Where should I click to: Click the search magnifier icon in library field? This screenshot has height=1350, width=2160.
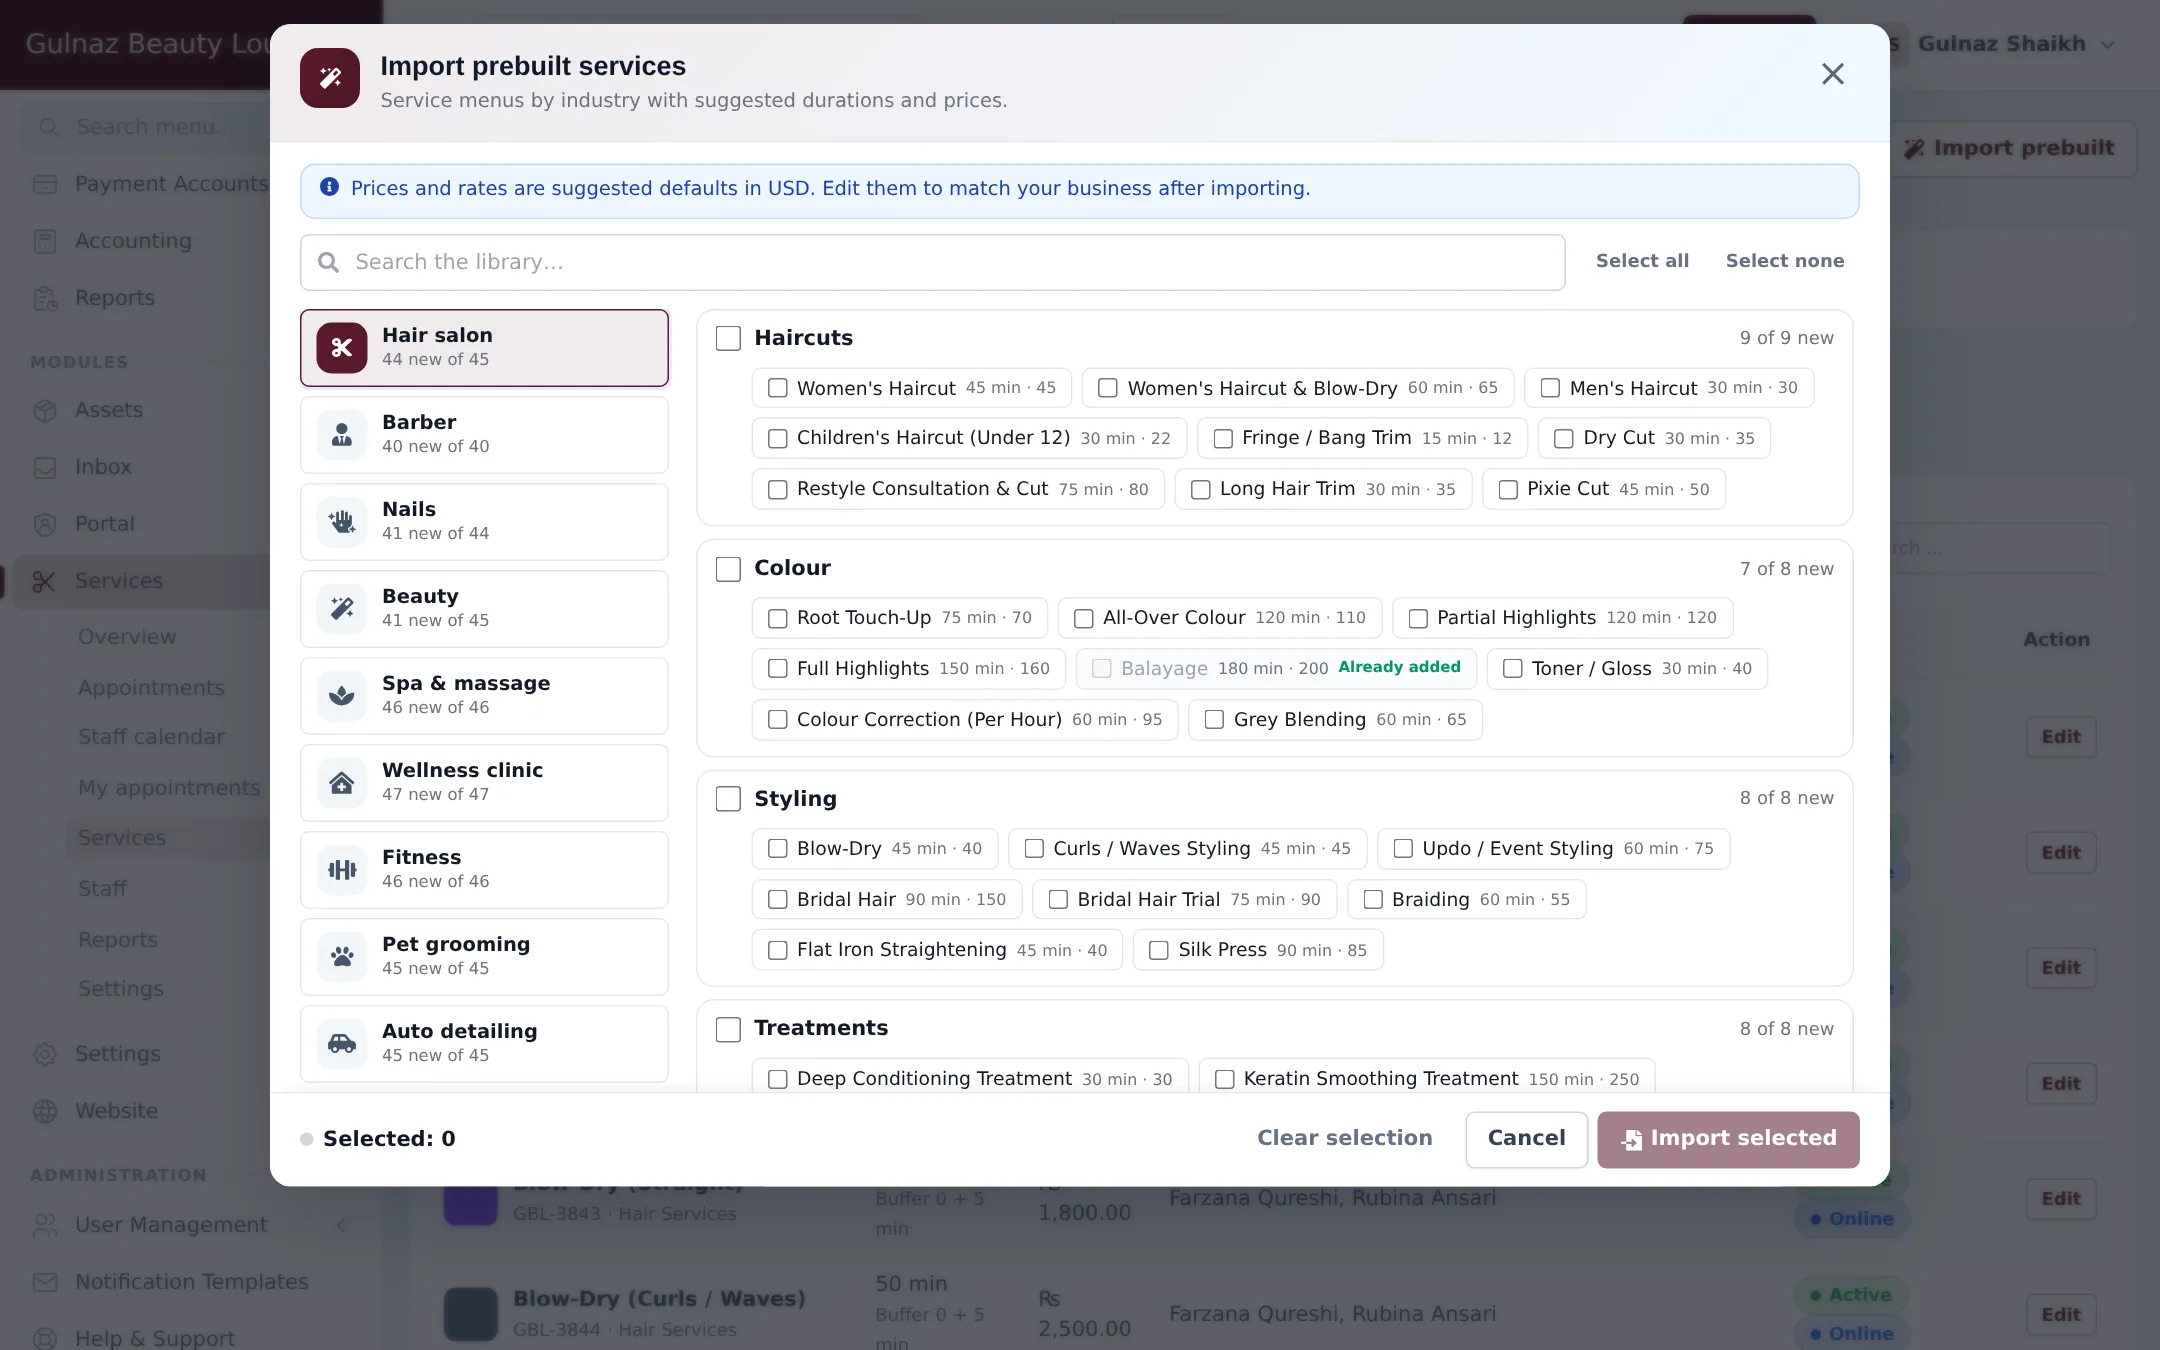point(328,262)
